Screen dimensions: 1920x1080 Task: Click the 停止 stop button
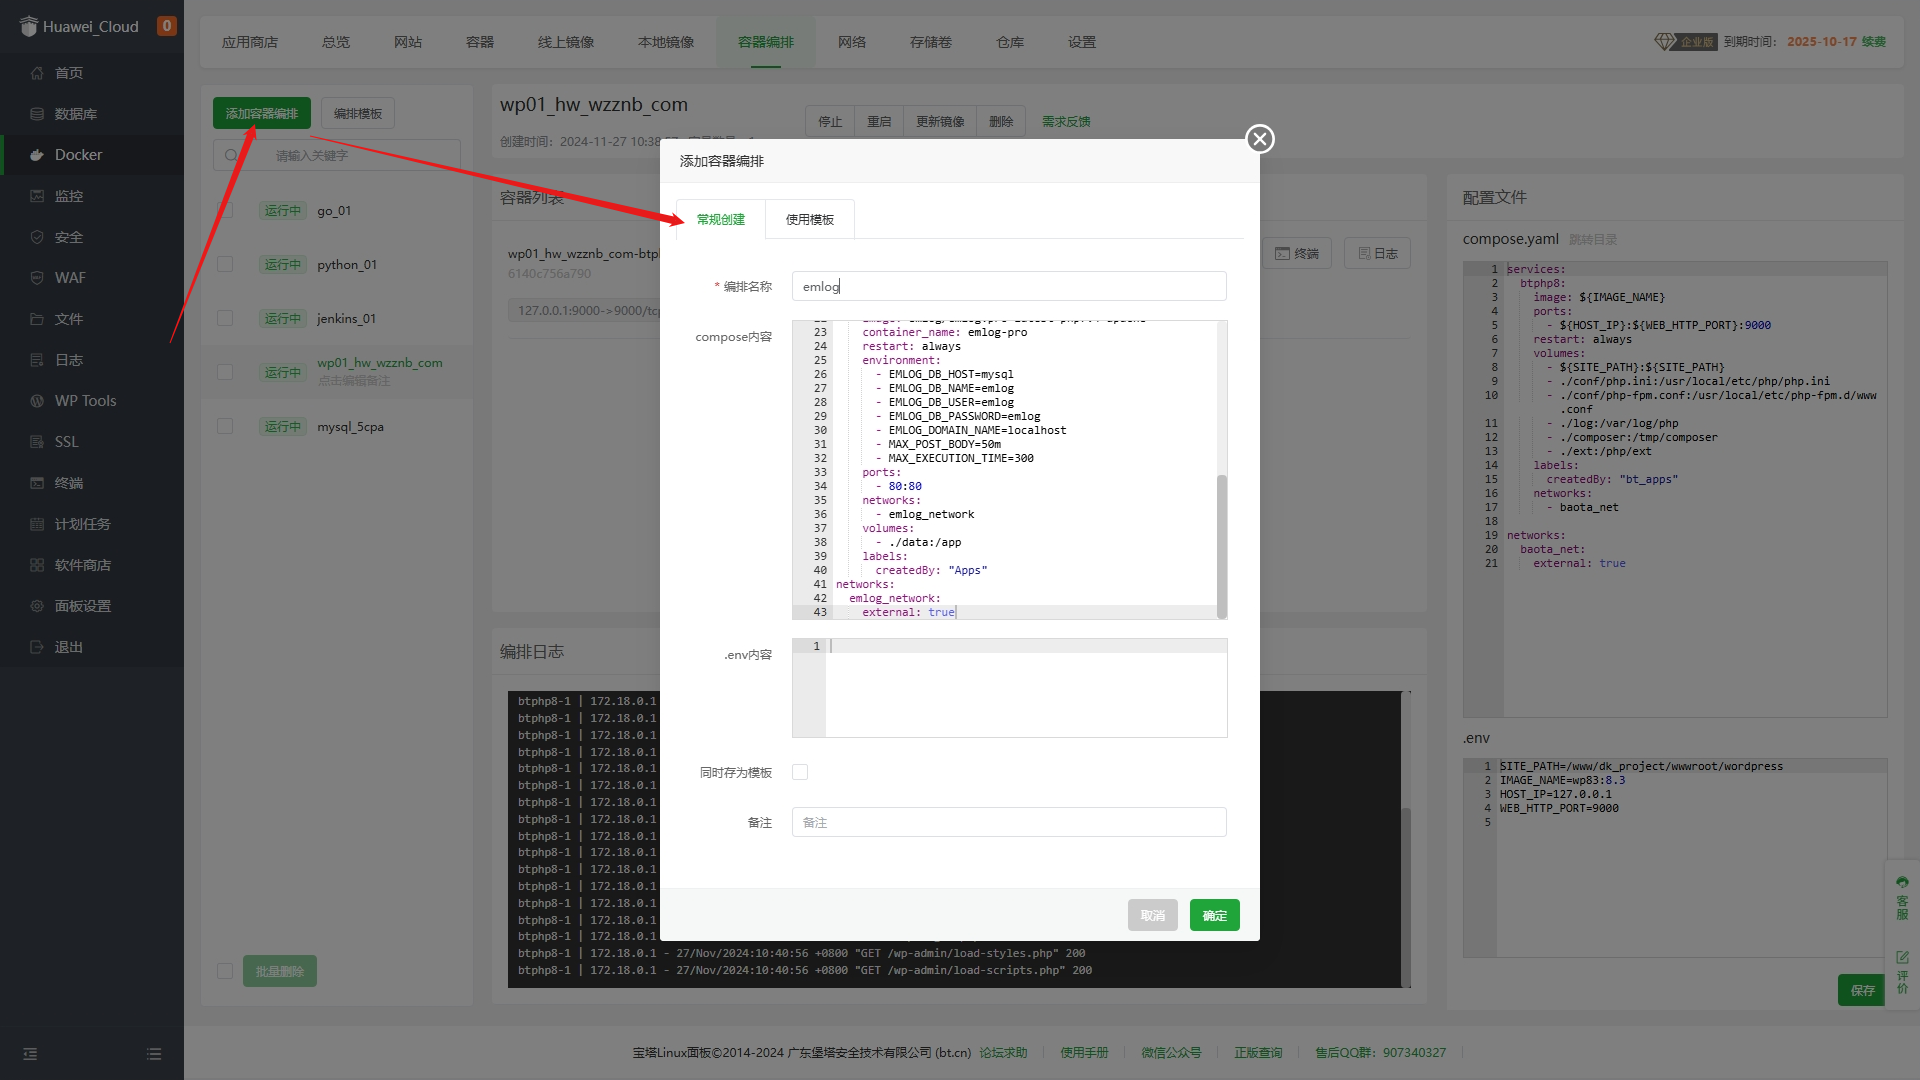click(x=830, y=121)
